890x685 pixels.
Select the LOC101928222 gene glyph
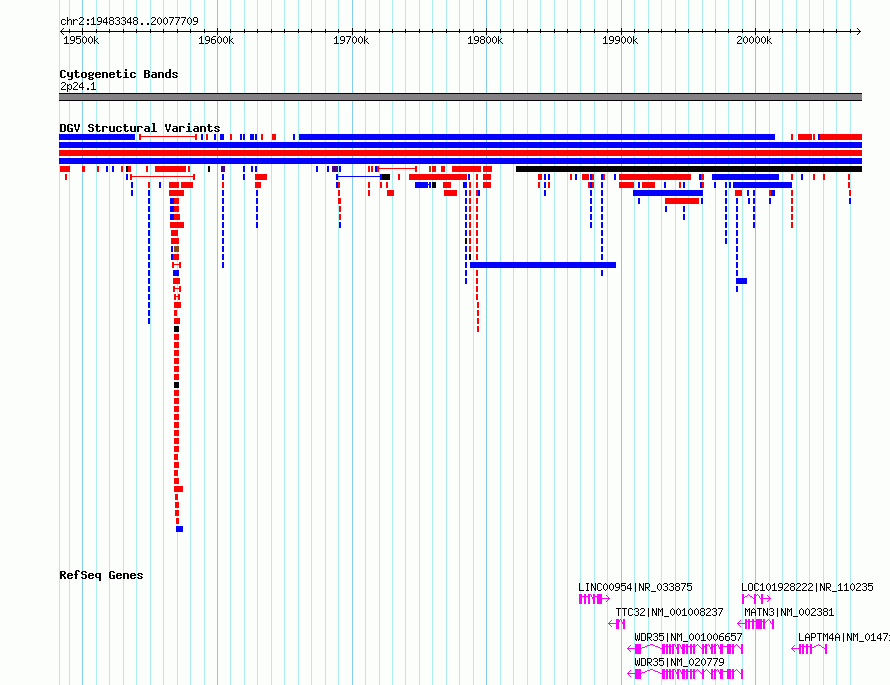click(756, 599)
